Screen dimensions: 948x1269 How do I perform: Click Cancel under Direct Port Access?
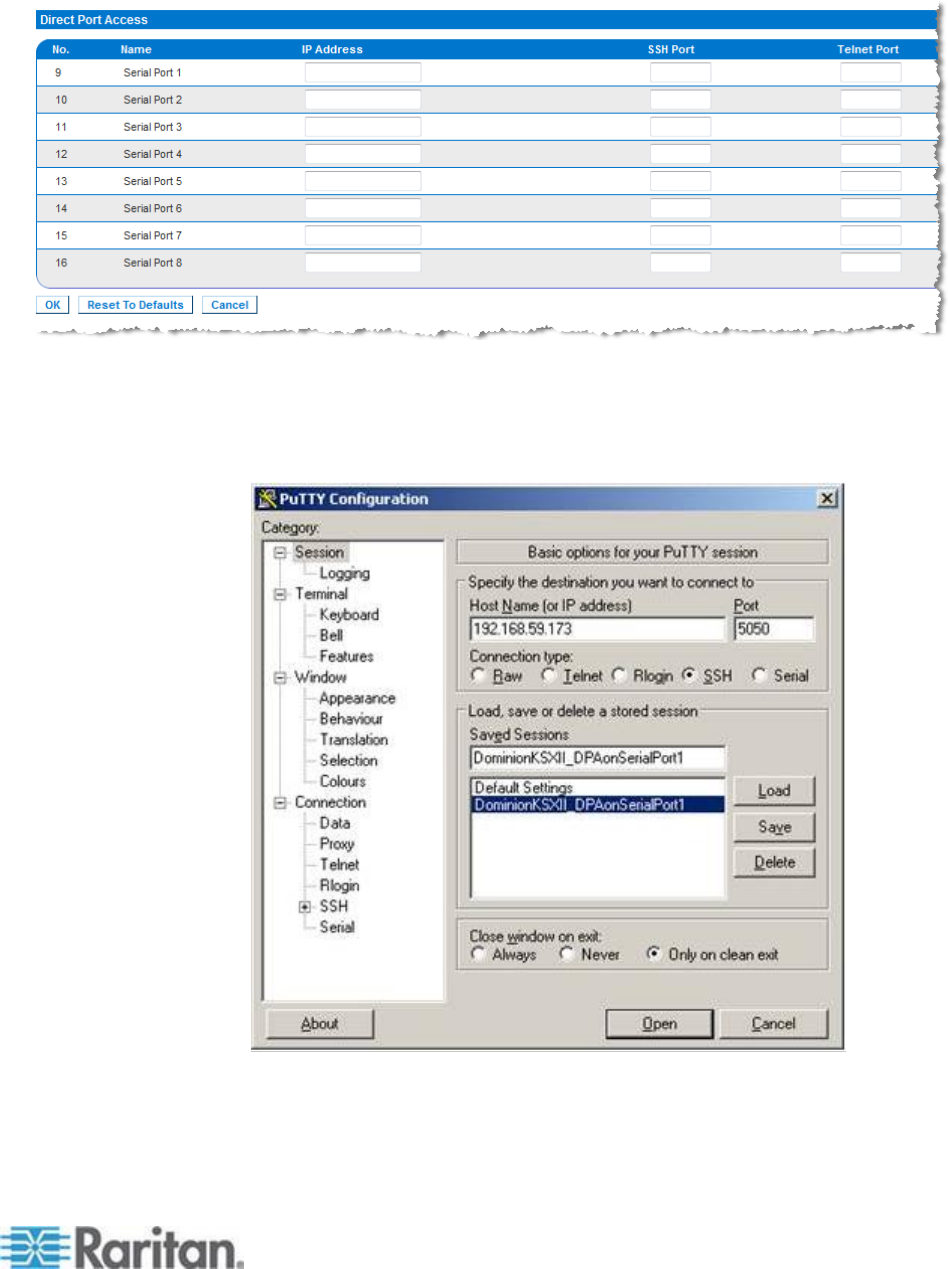[229, 305]
